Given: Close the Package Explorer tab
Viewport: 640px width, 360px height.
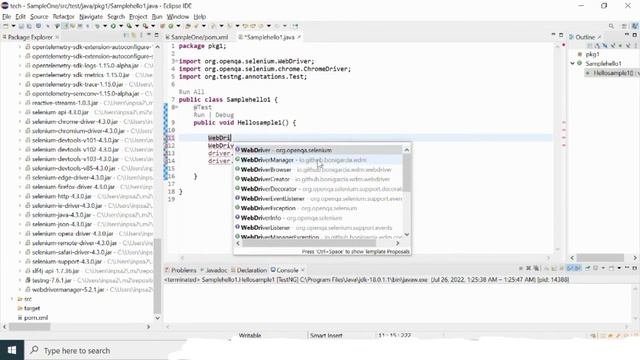Looking at the screenshot, I should 57,37.
